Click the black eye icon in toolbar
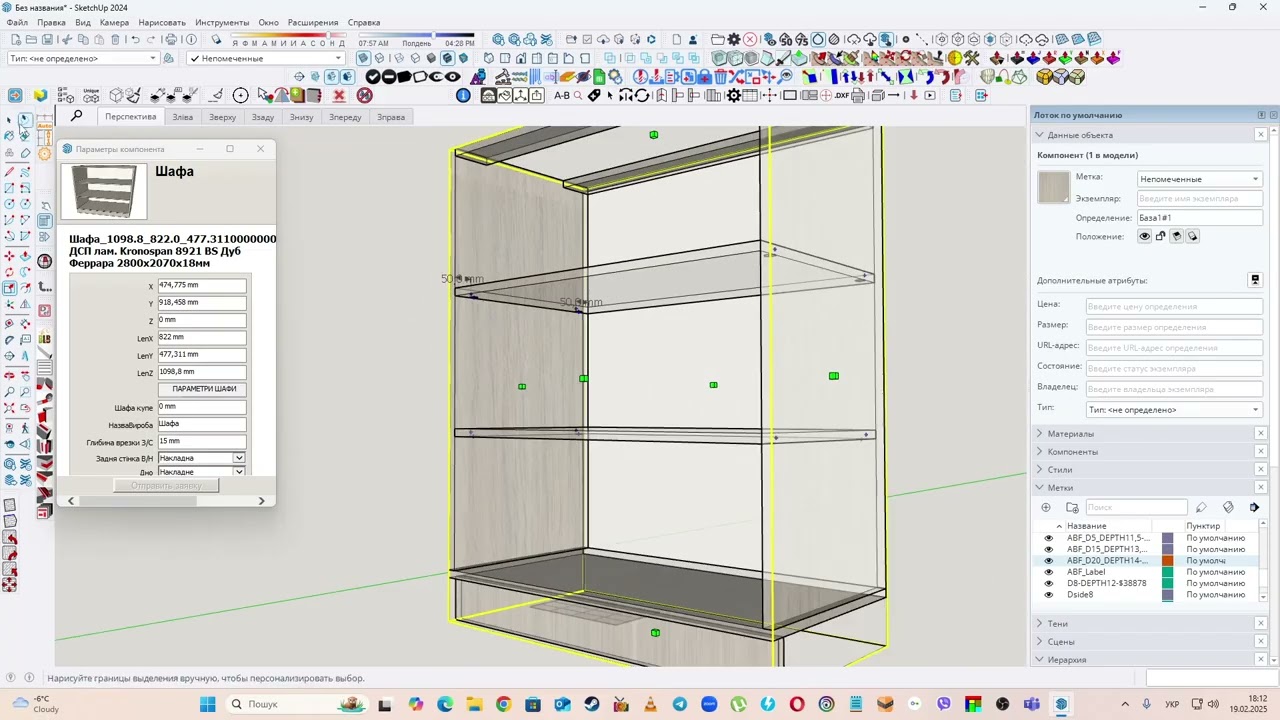This screenshot has height=720, width=1280. pos(452,76)
